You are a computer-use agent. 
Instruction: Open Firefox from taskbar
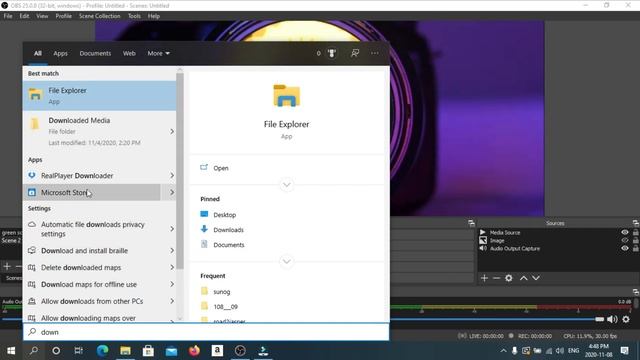tap(194, 351)
